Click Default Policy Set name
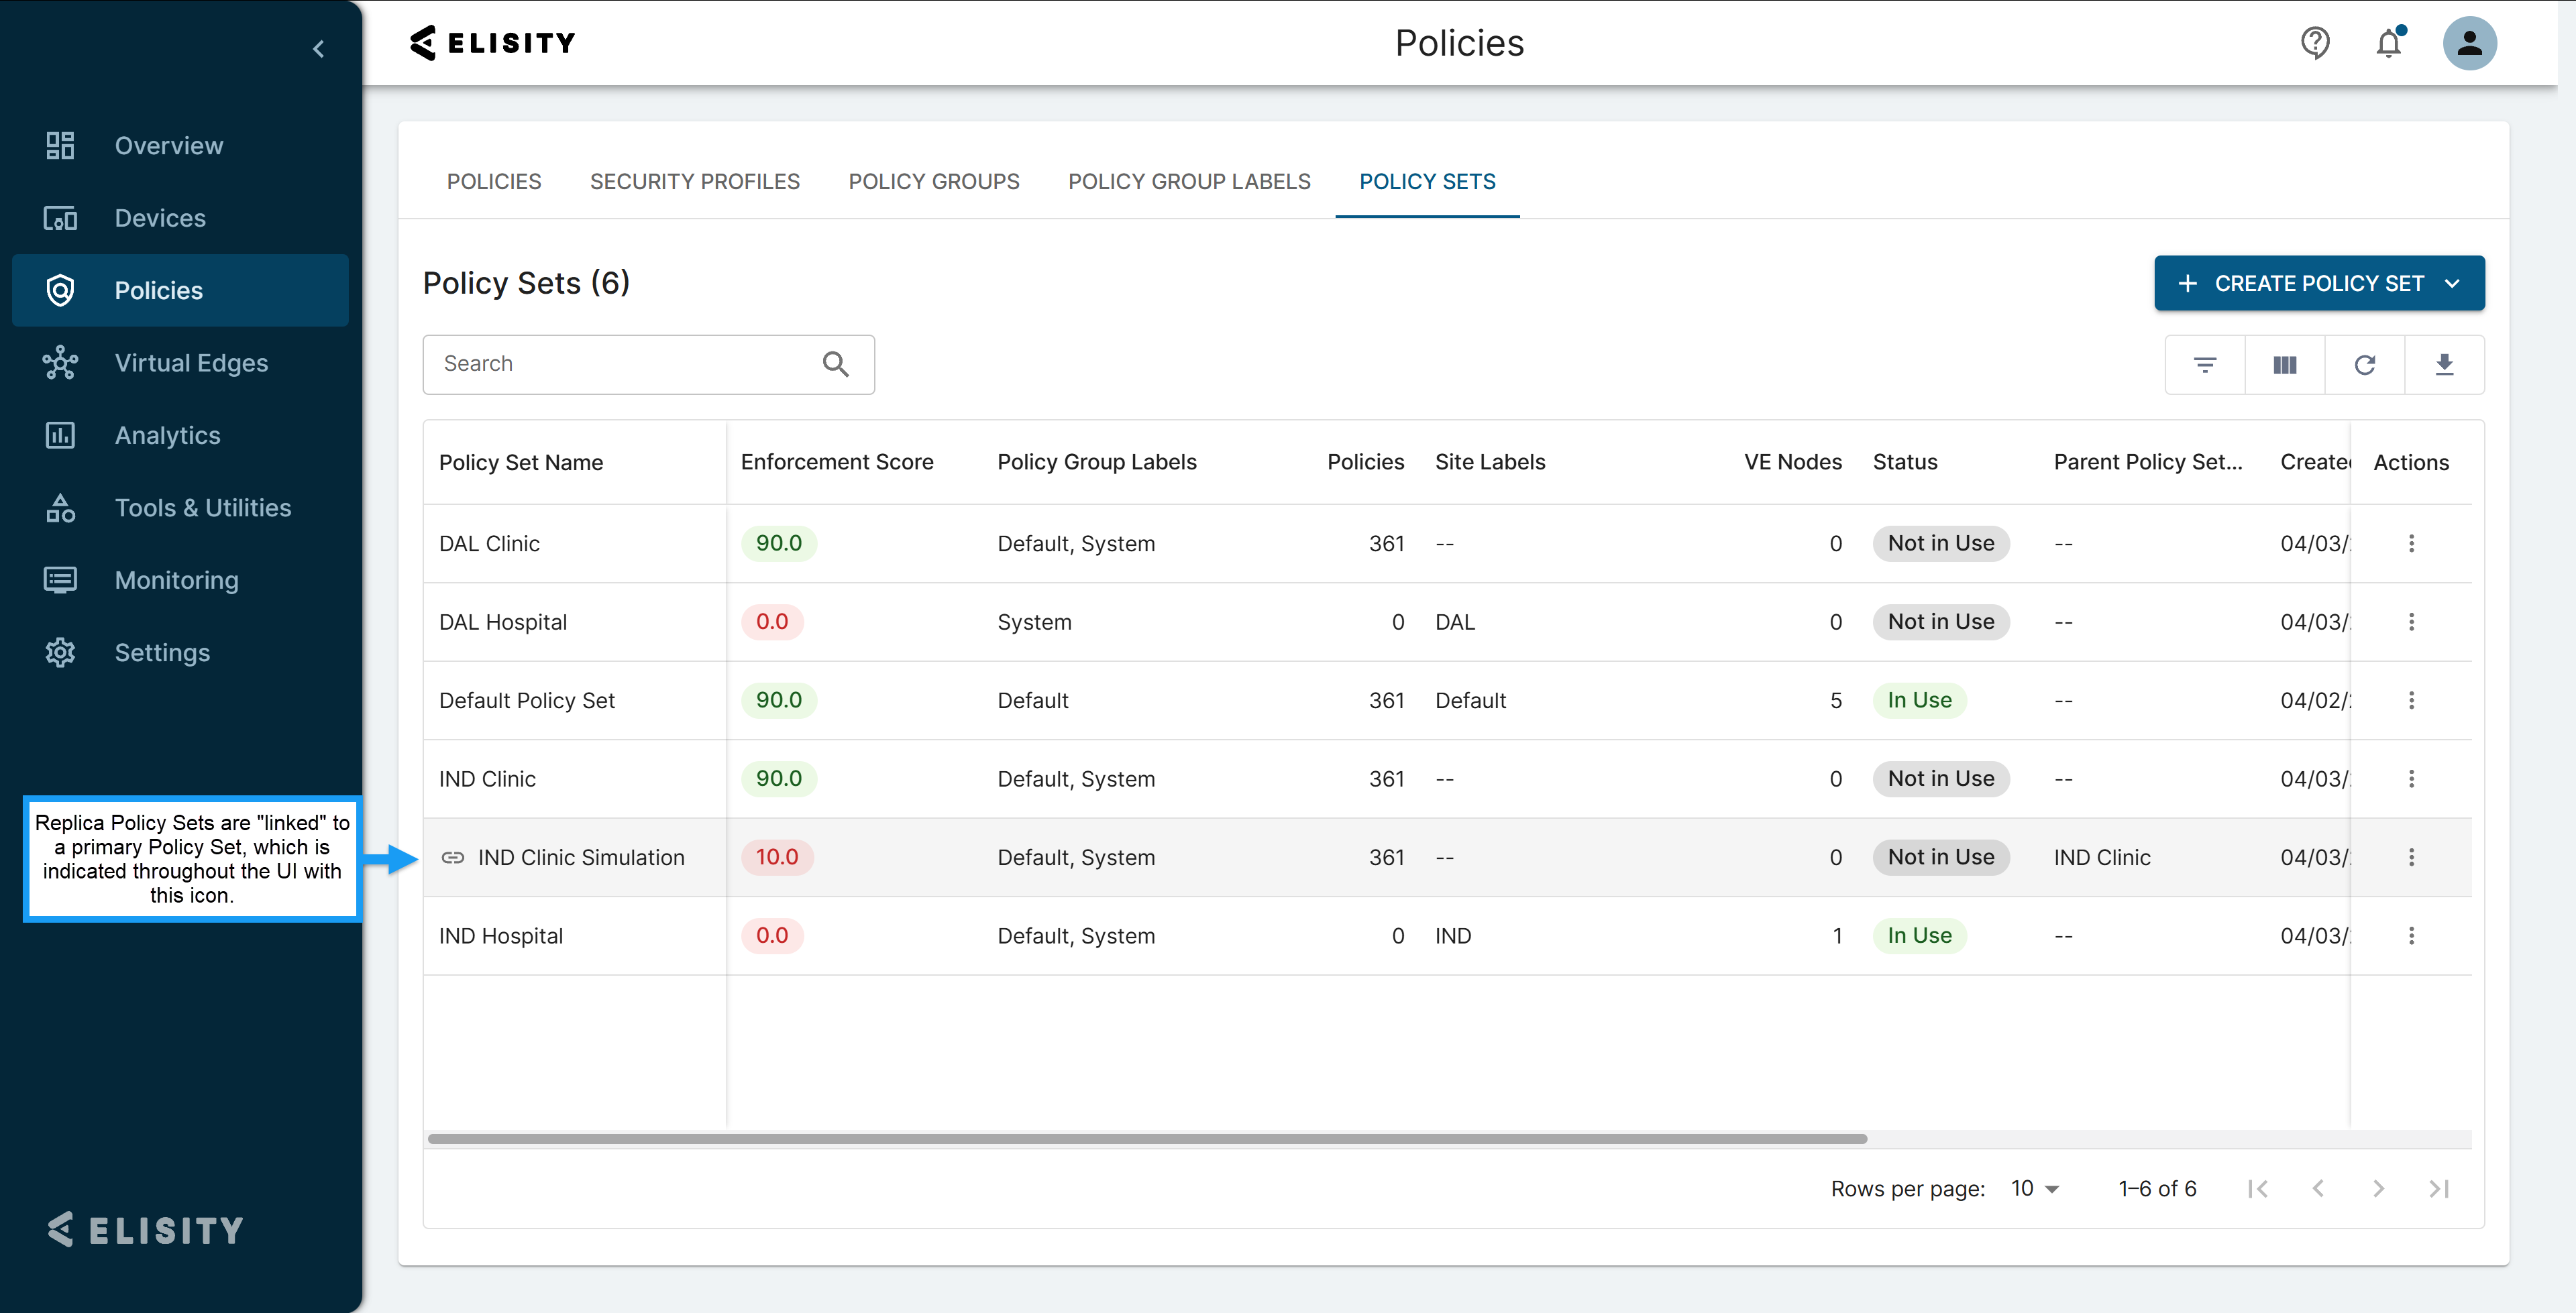Image resolution: width=2576 pixels, height=1313 pixels. [526, 701]
